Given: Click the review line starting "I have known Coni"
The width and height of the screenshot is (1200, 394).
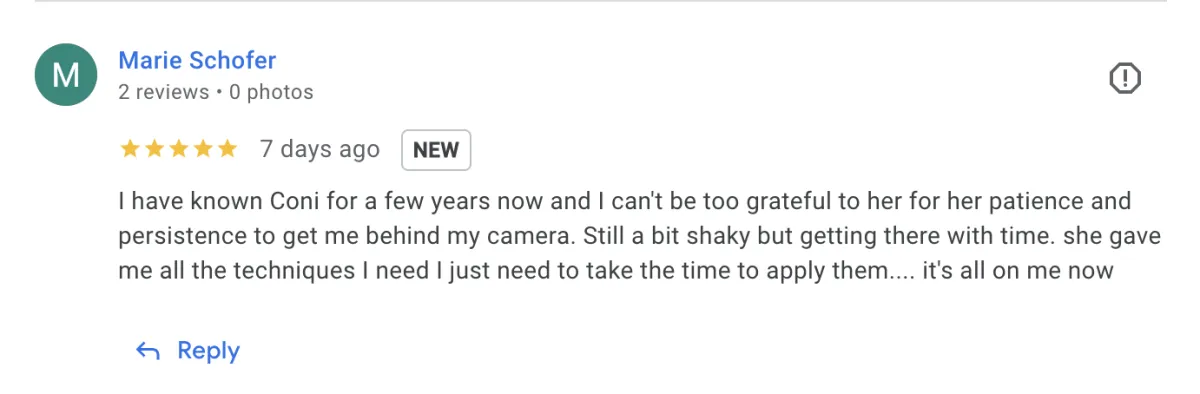Looking at the screenshot, I should coord(625,202).
